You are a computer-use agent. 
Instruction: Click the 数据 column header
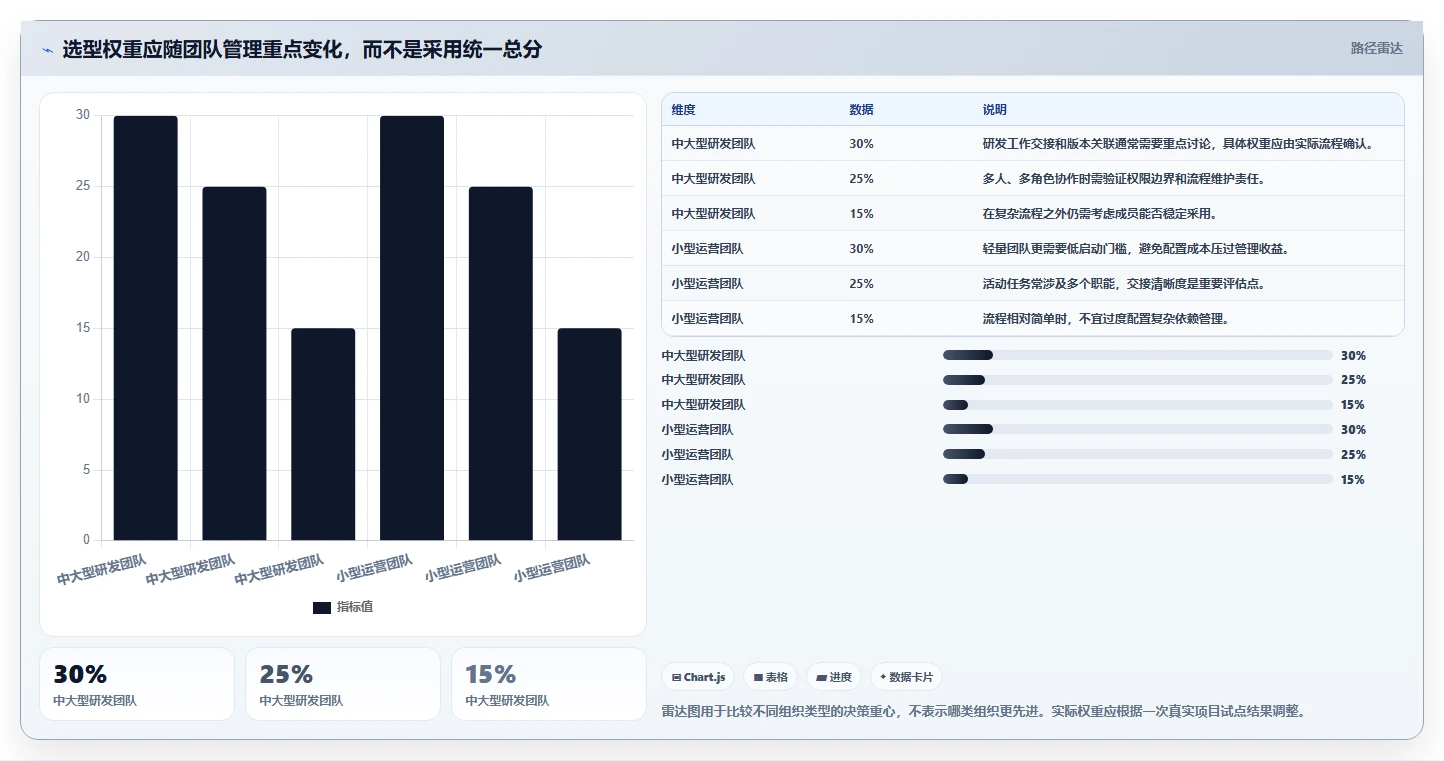[x=862, y=110]
